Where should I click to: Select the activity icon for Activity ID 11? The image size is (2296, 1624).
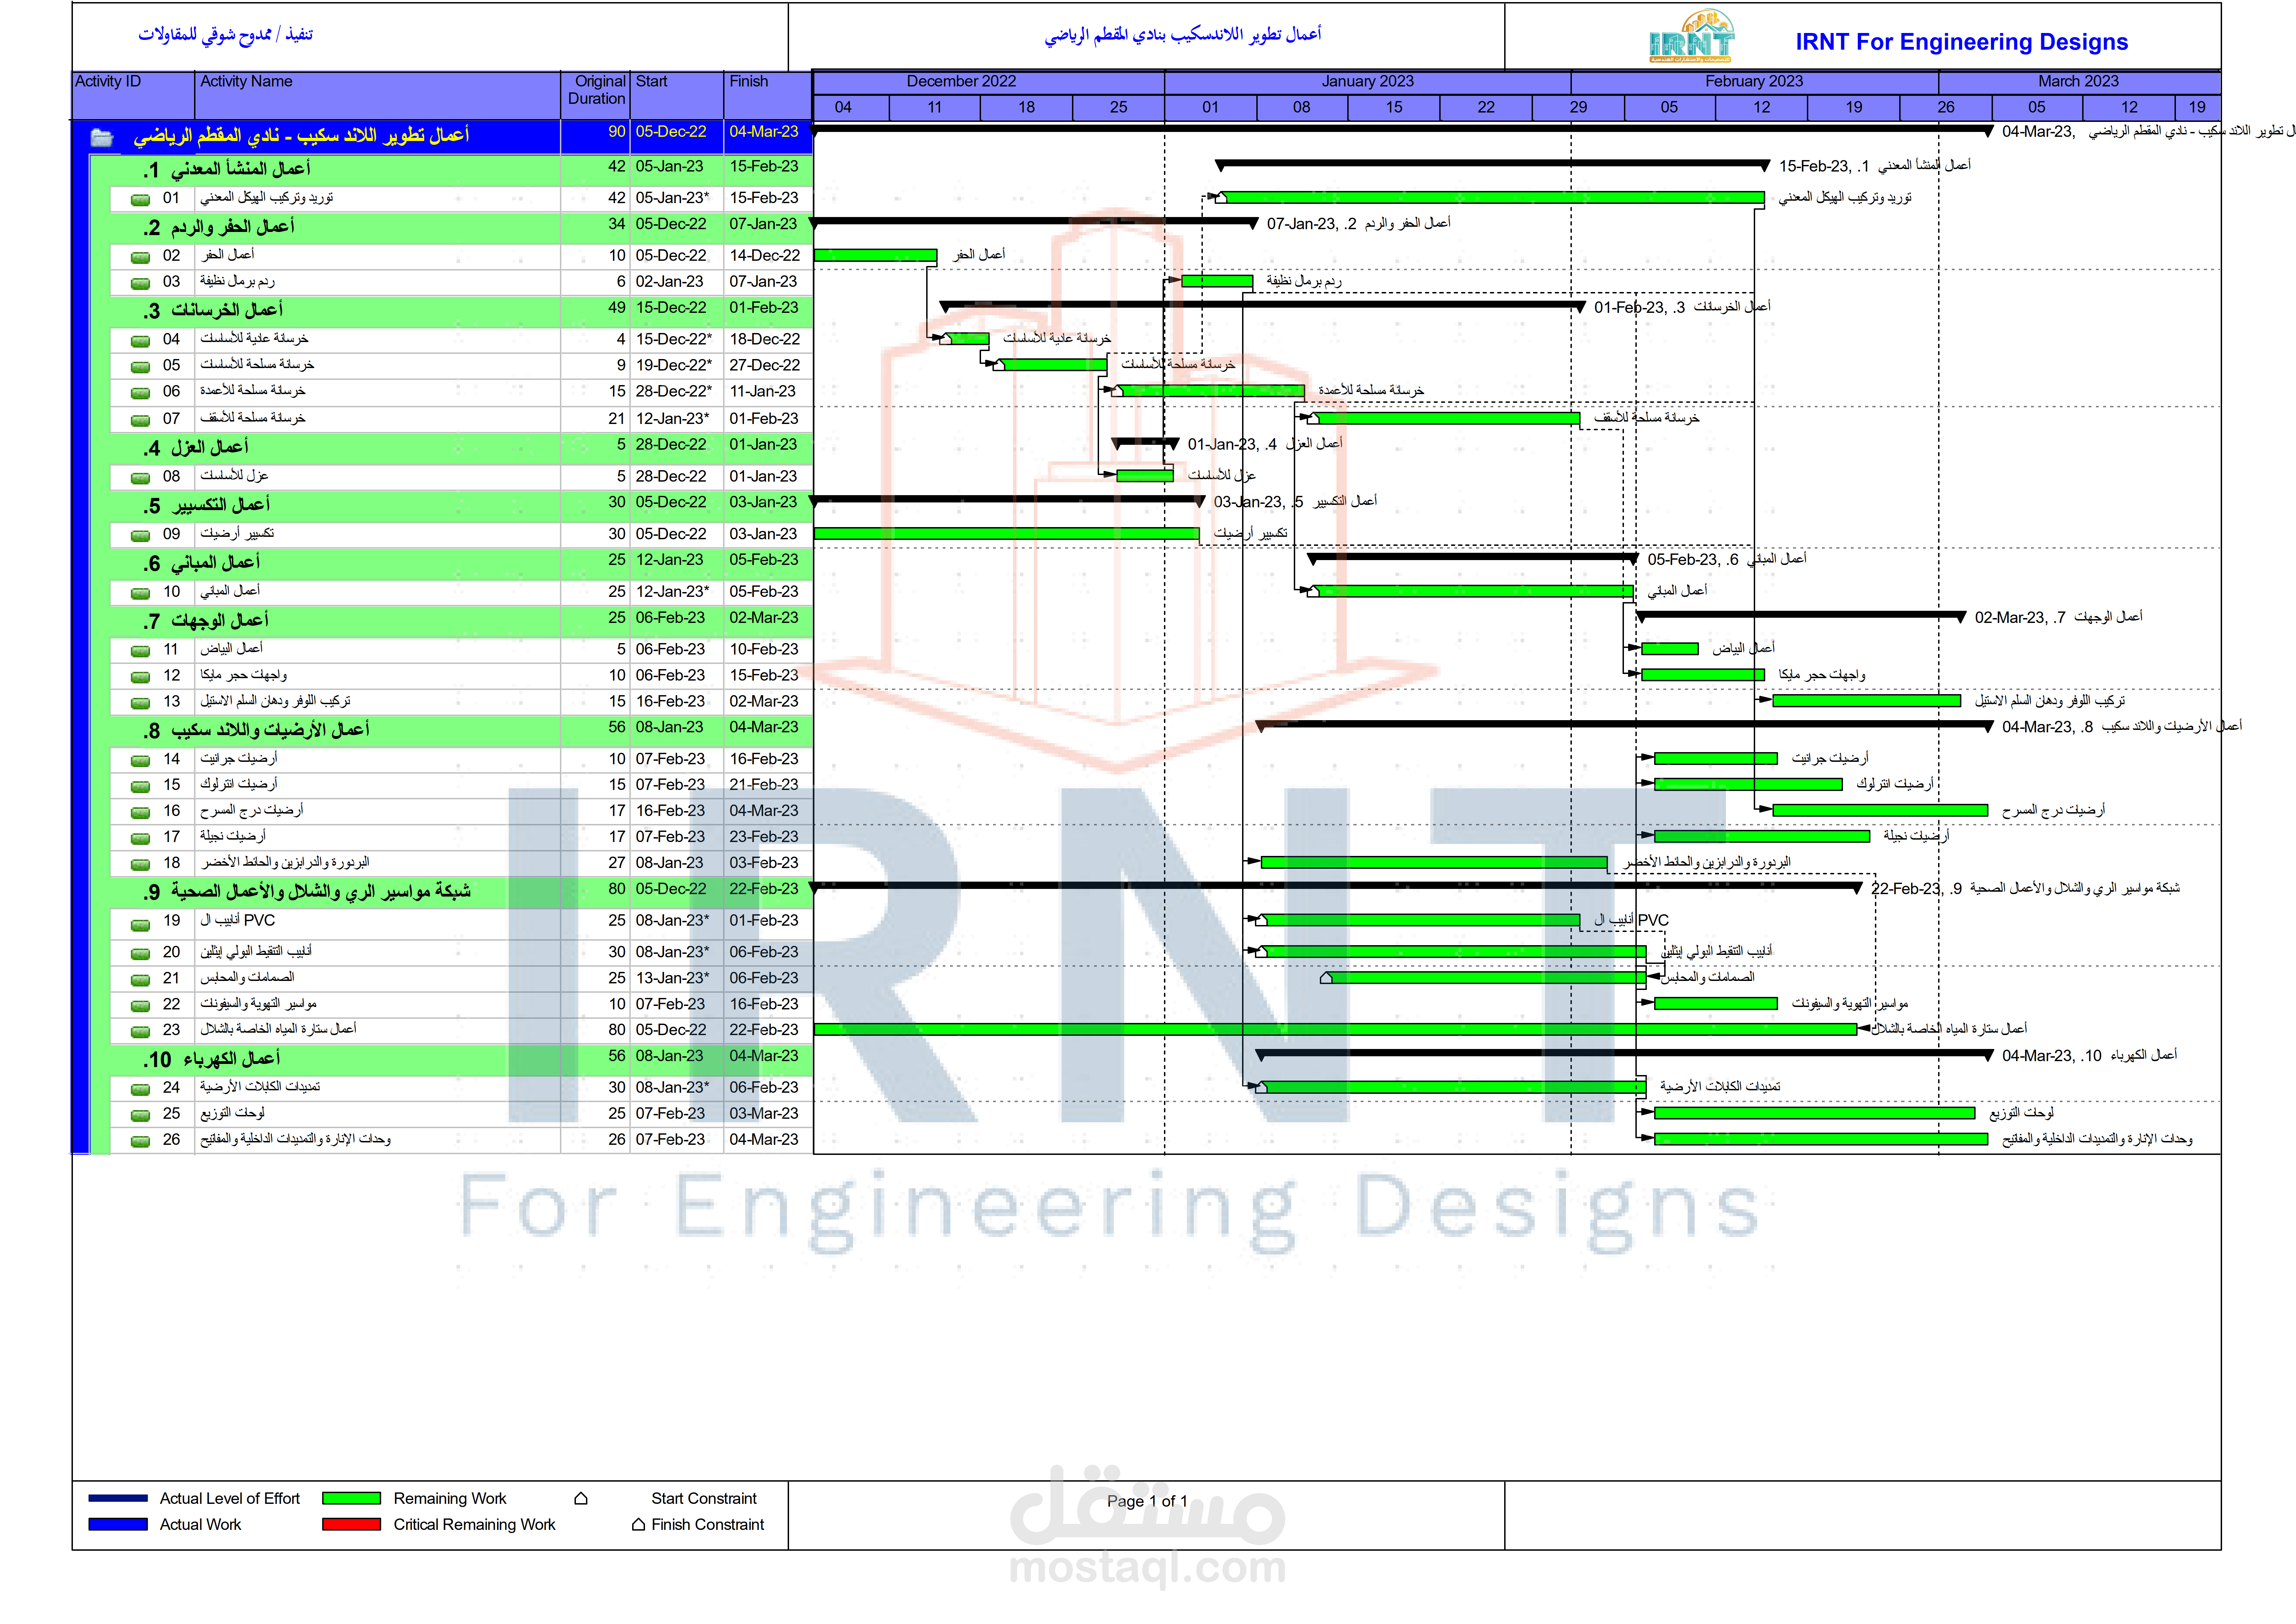[x=140, y=651]
